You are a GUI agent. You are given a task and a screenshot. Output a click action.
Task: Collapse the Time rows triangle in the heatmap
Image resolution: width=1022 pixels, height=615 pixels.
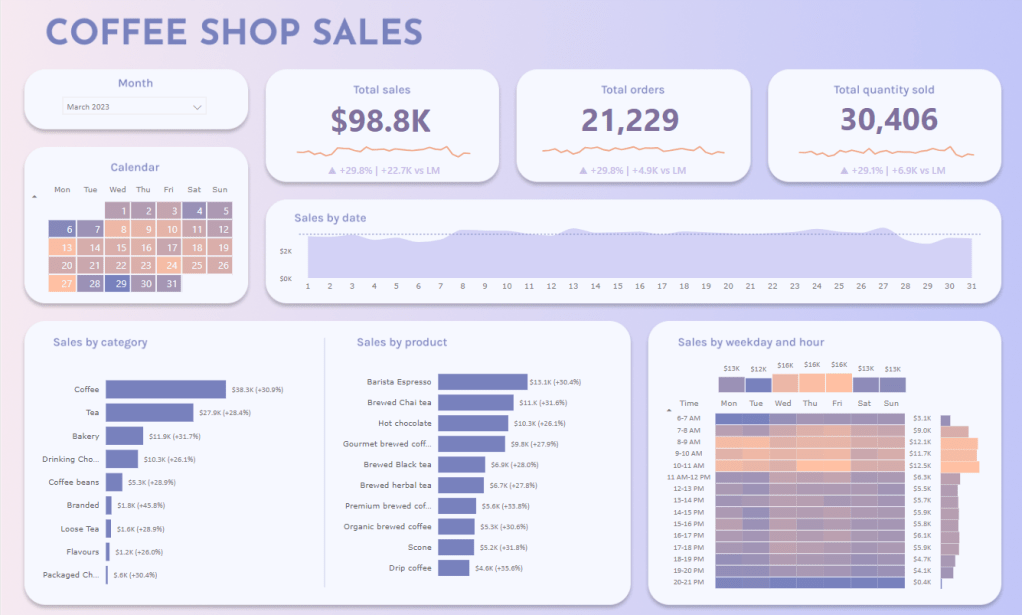coord(668,410)
